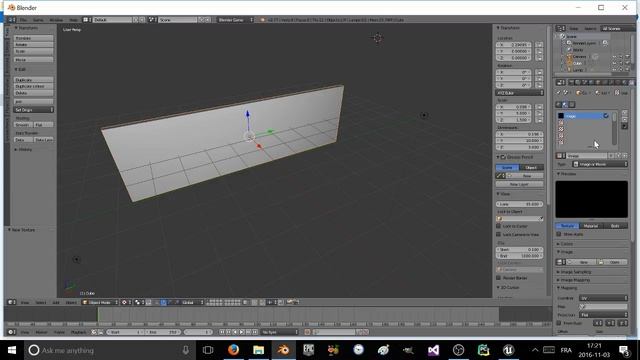Switch preview to the Both tab
Screen dimensions: 640x360
[615, 226]
